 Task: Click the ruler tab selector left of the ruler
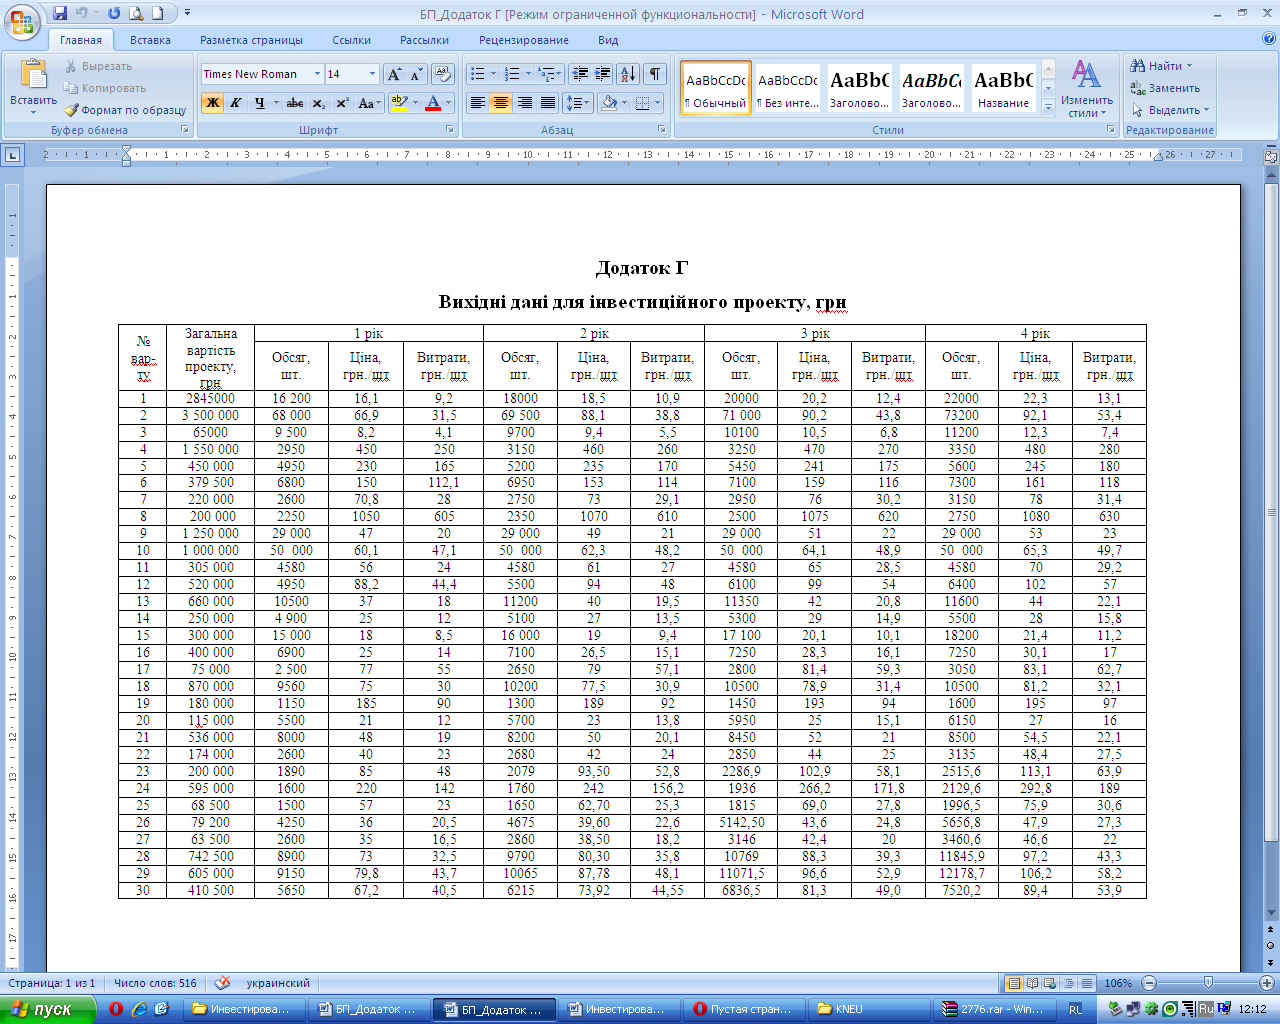12,155
